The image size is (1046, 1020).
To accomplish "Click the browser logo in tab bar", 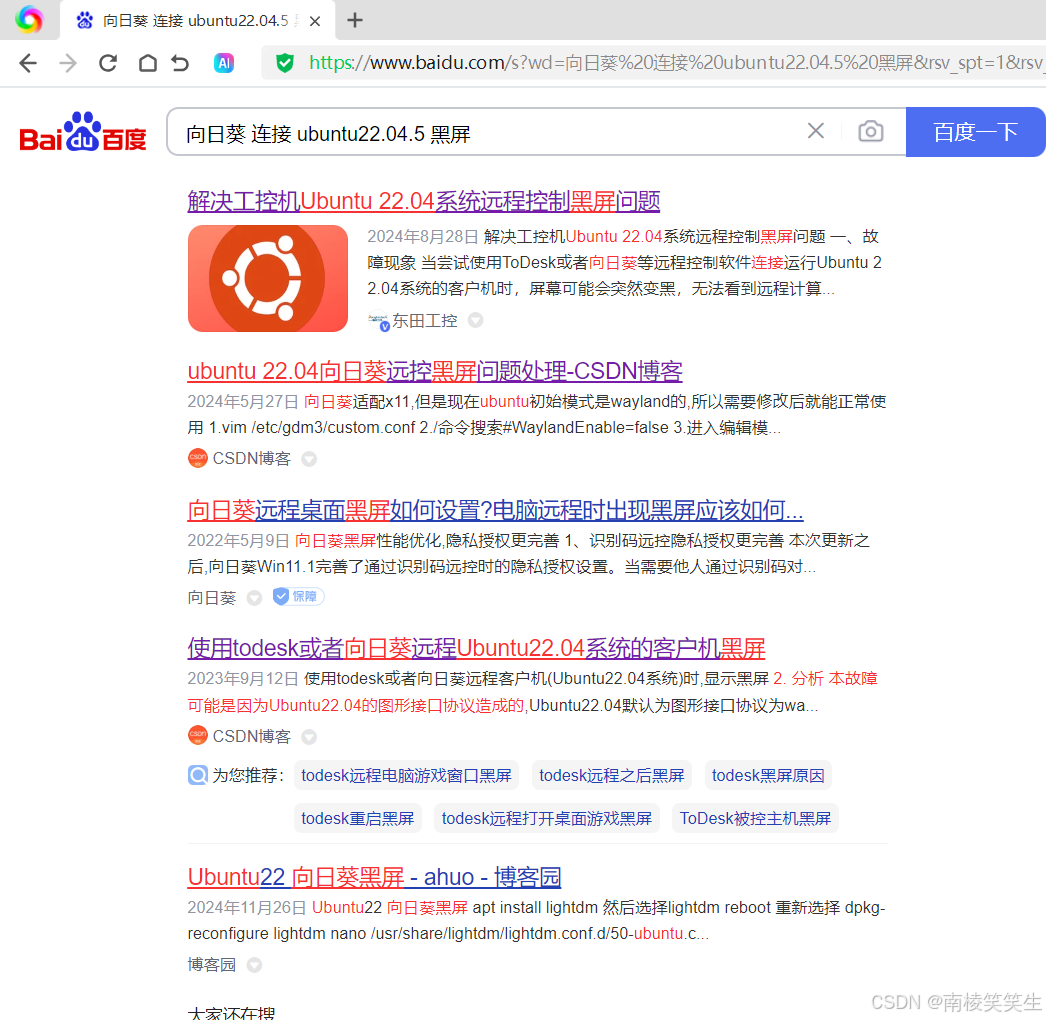I will click(x=29, y=19).
